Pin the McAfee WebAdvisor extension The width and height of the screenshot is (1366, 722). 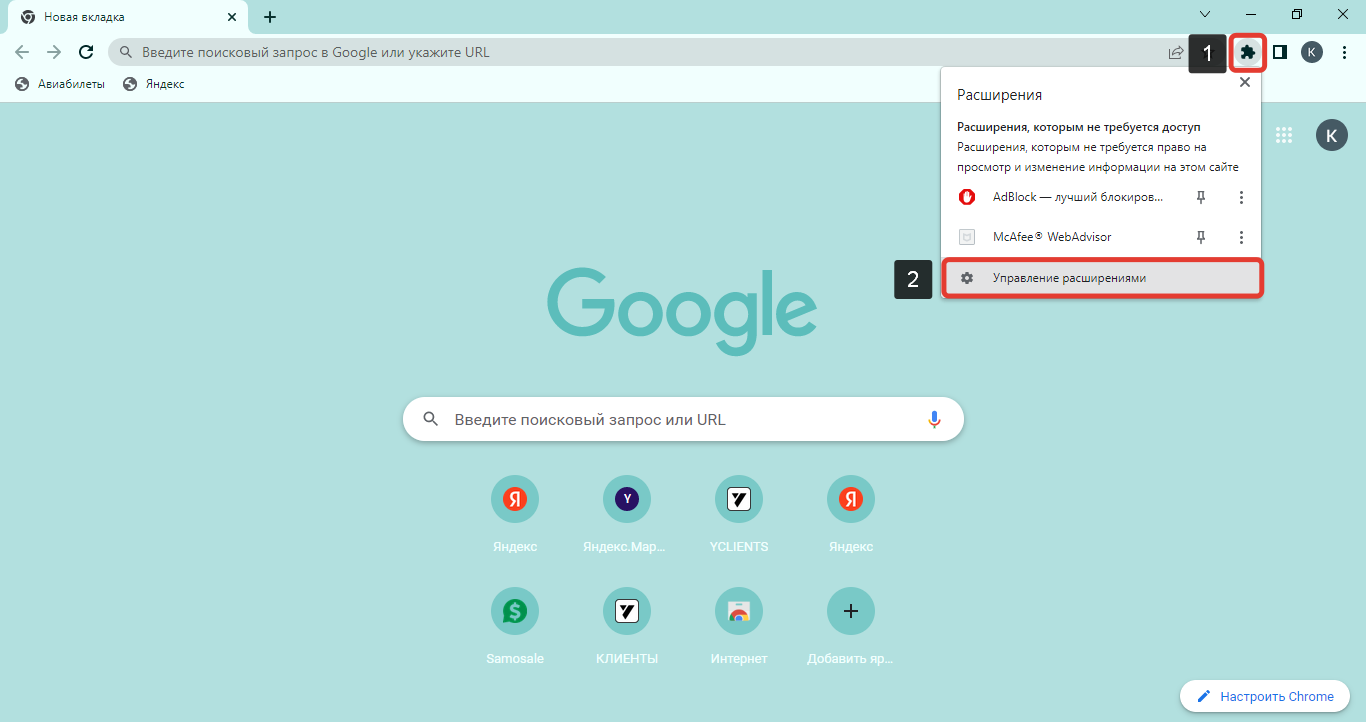(x=1202, y=237)
